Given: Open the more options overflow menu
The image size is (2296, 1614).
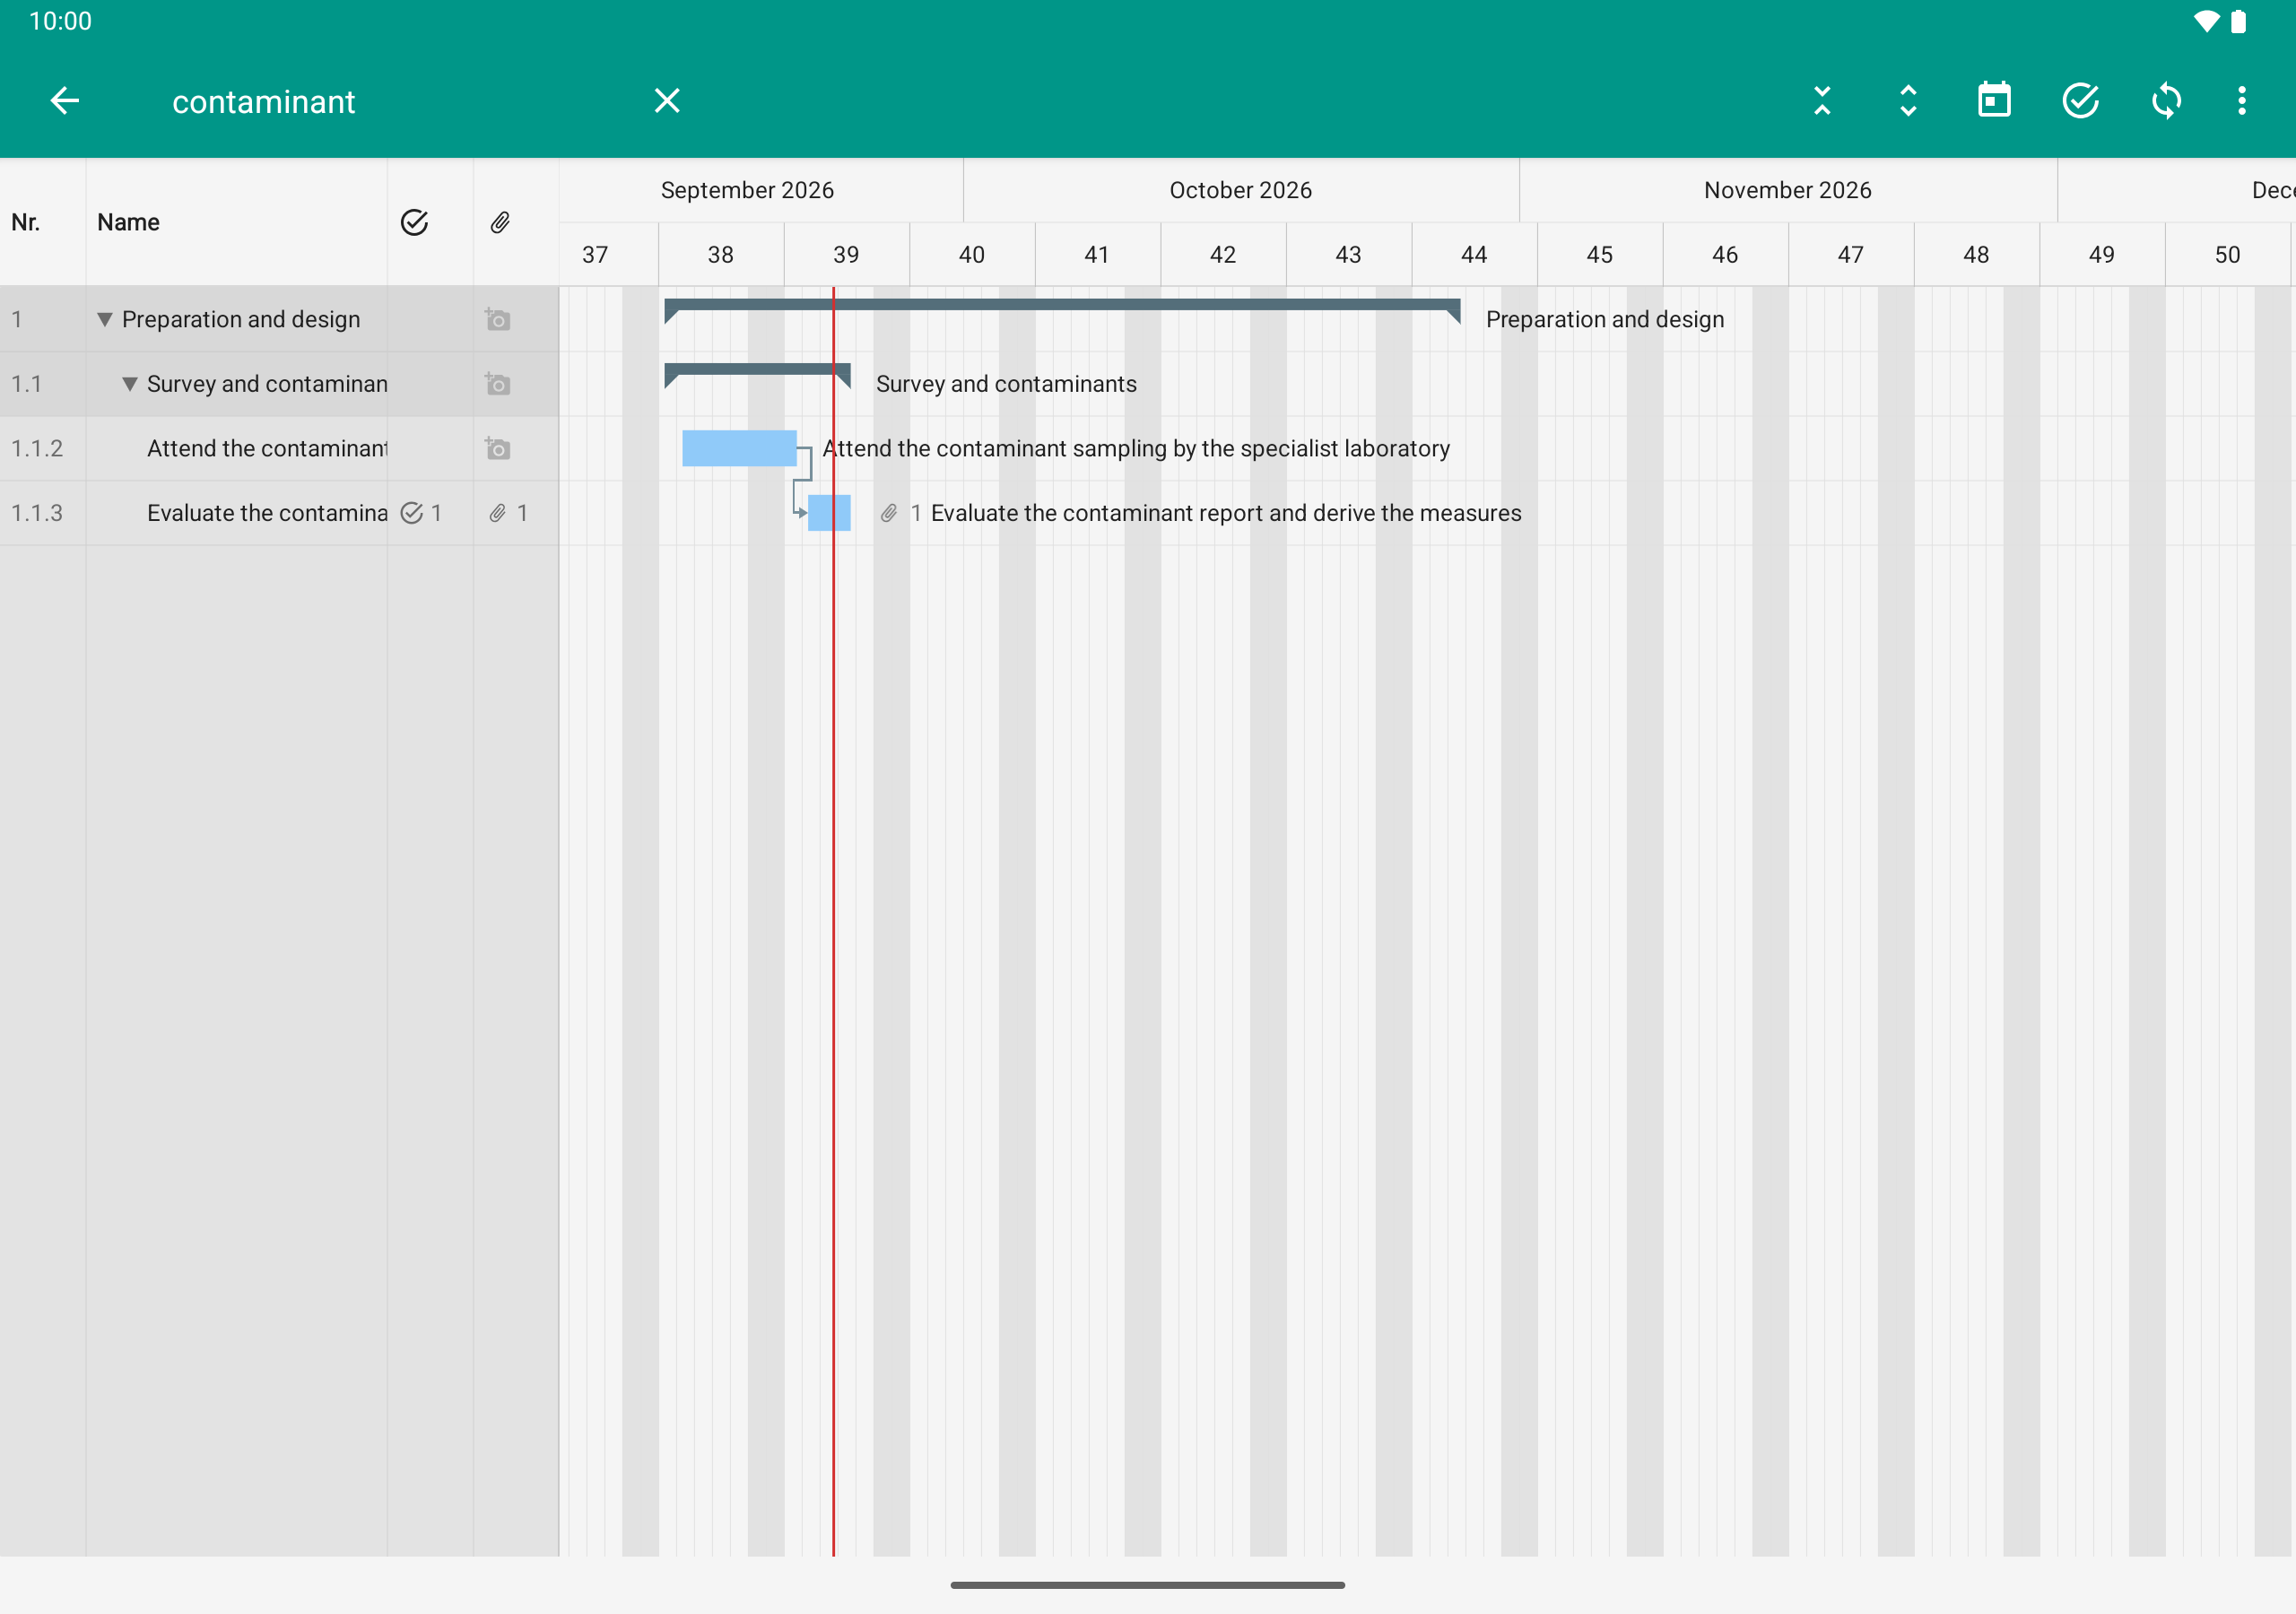Looking at the screenshot, I should pyautogui.click(x=2242, y=101).
